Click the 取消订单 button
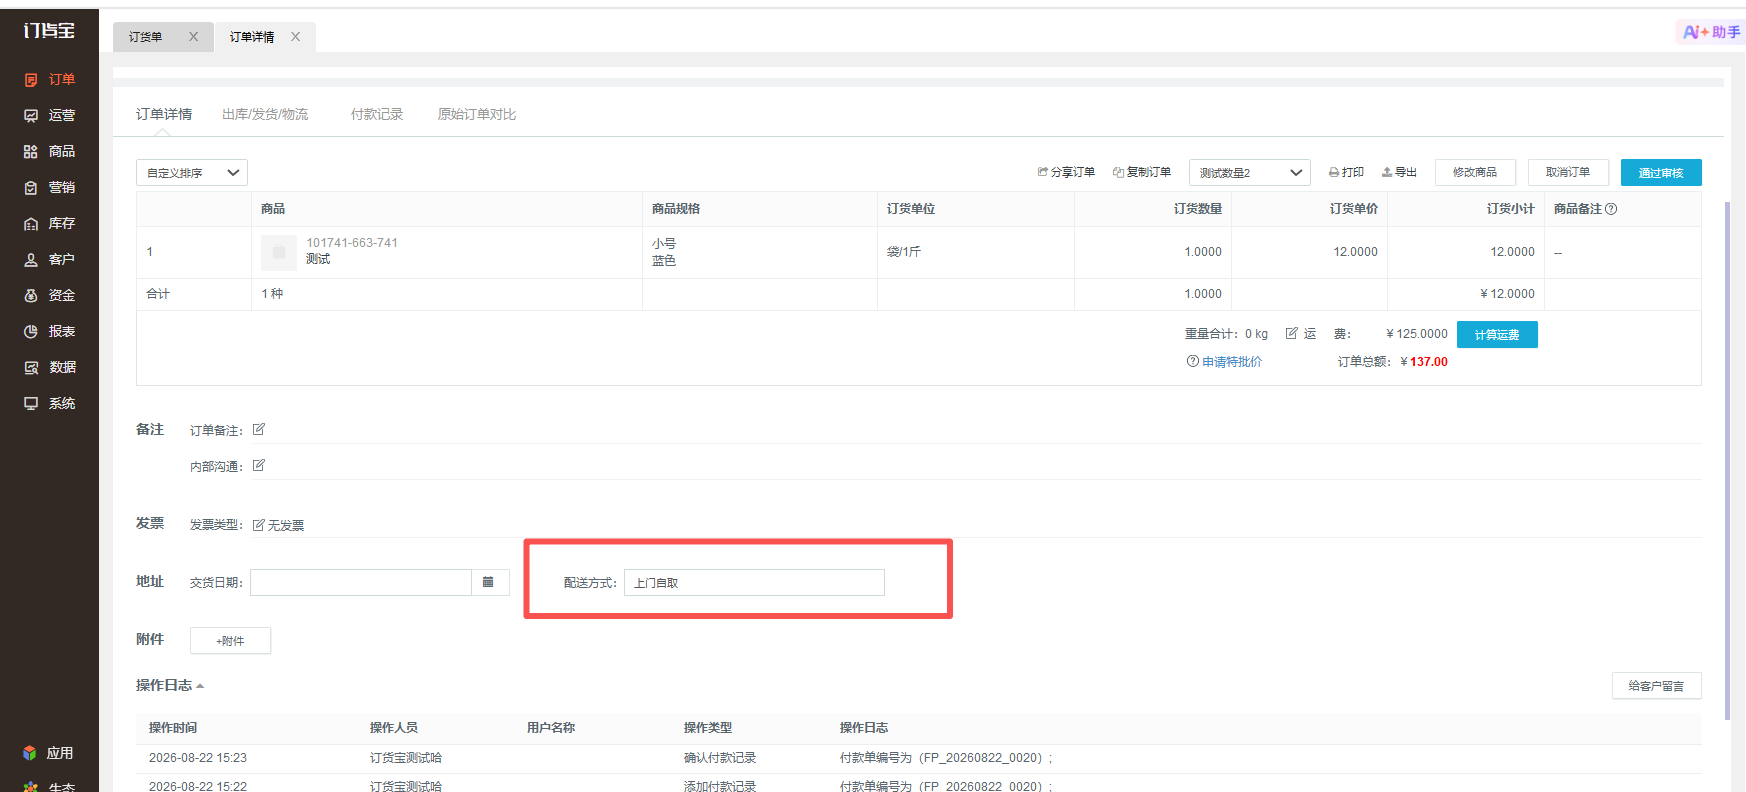This screenshot has width=1746, height=792. 1568,172
